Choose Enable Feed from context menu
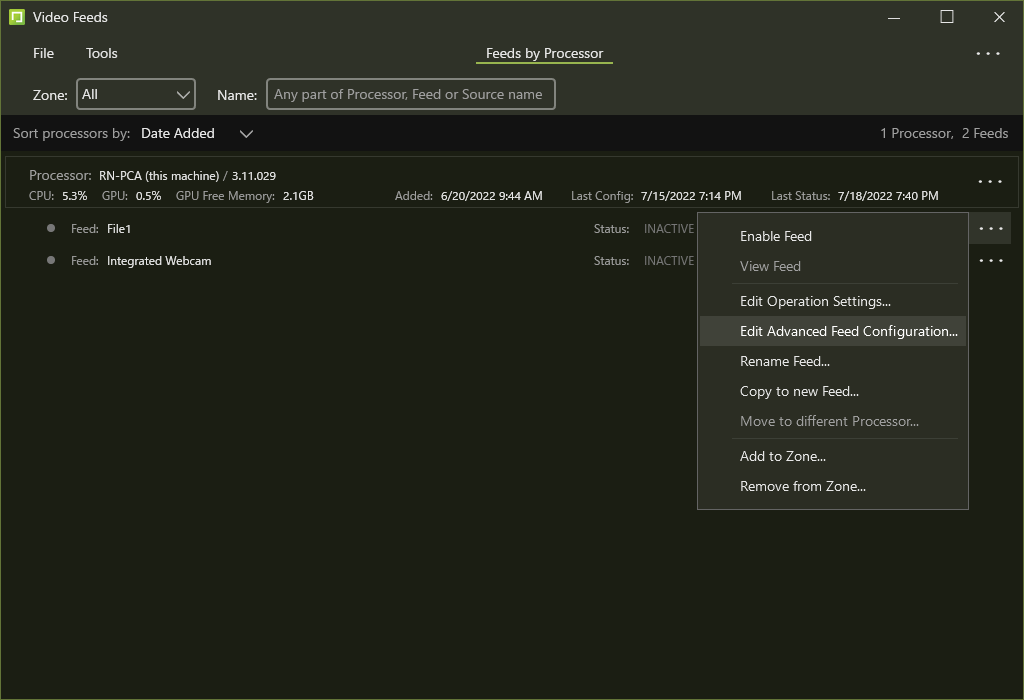This screenshot has height=700, width=1024. point(775,237)
